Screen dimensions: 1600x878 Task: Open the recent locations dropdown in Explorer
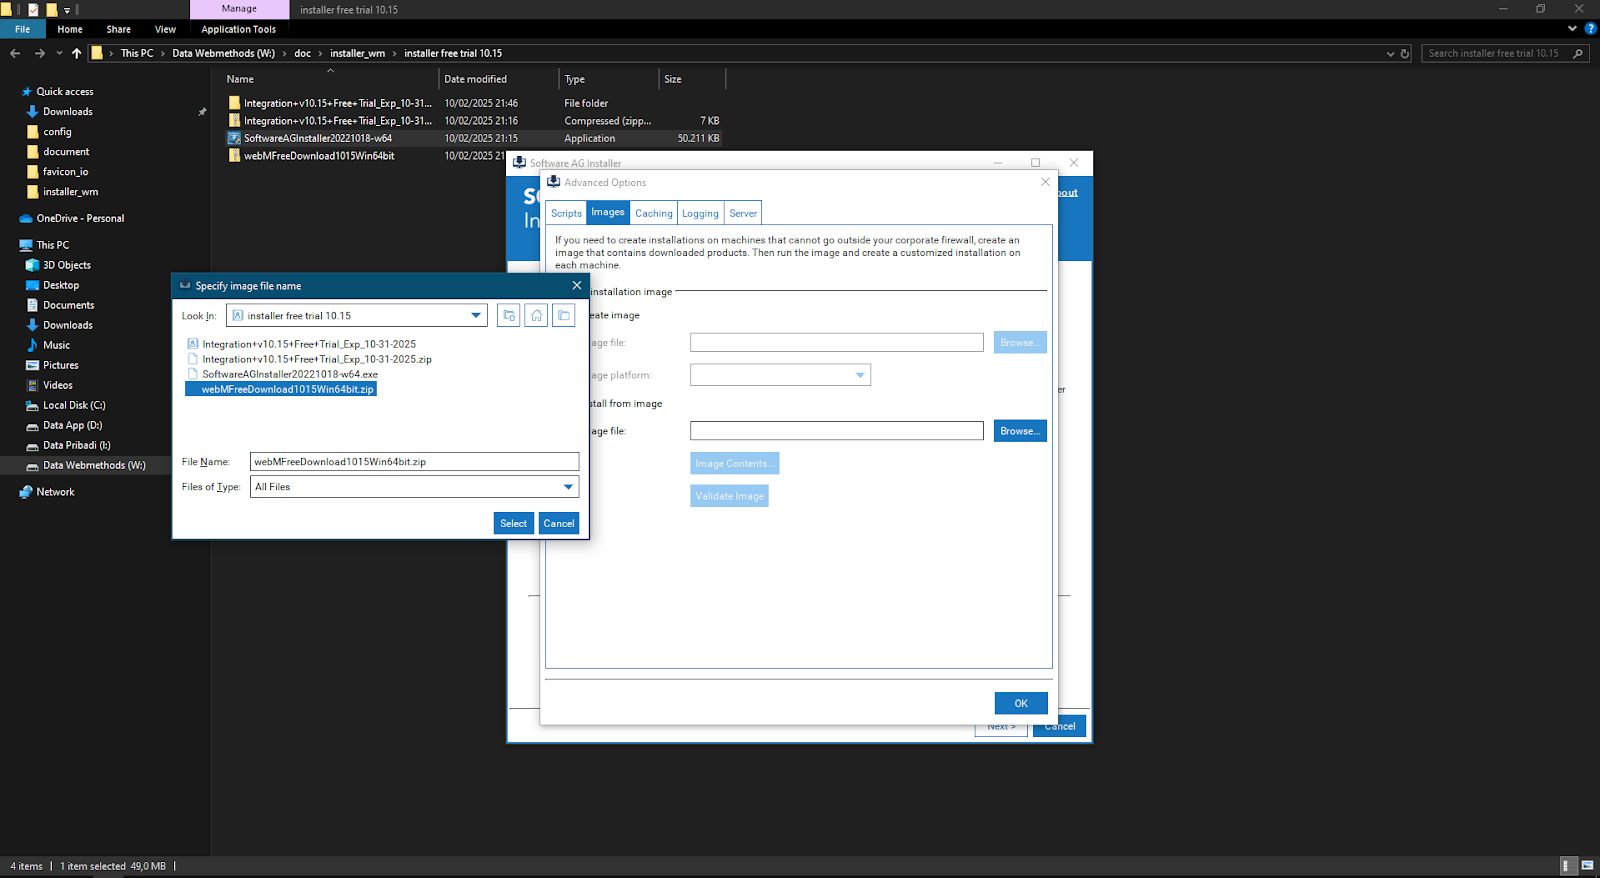(x=59, y=53)
